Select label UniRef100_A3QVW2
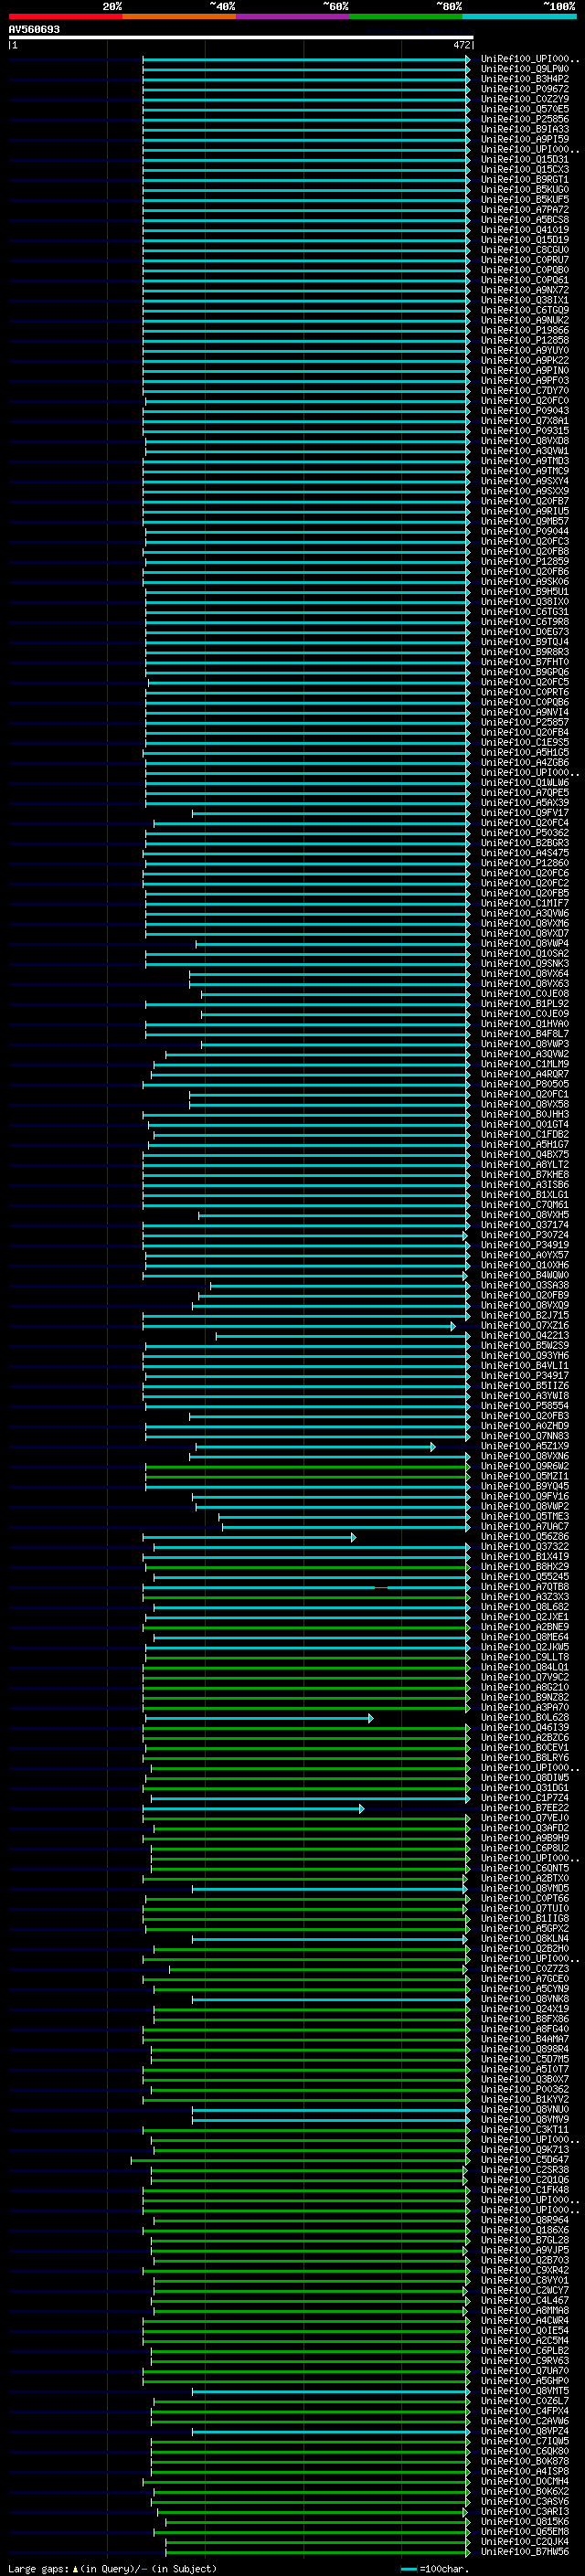Viewport: 585px width, 2576px height. click(x=525, y=1054)
